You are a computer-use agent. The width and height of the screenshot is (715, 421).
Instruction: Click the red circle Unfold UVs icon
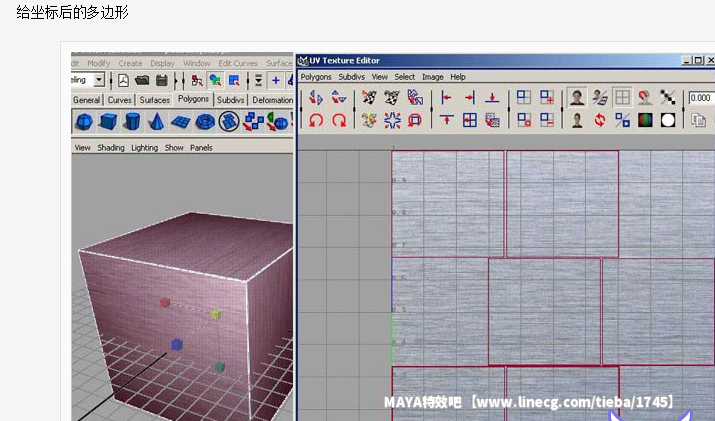click(414, 120)
